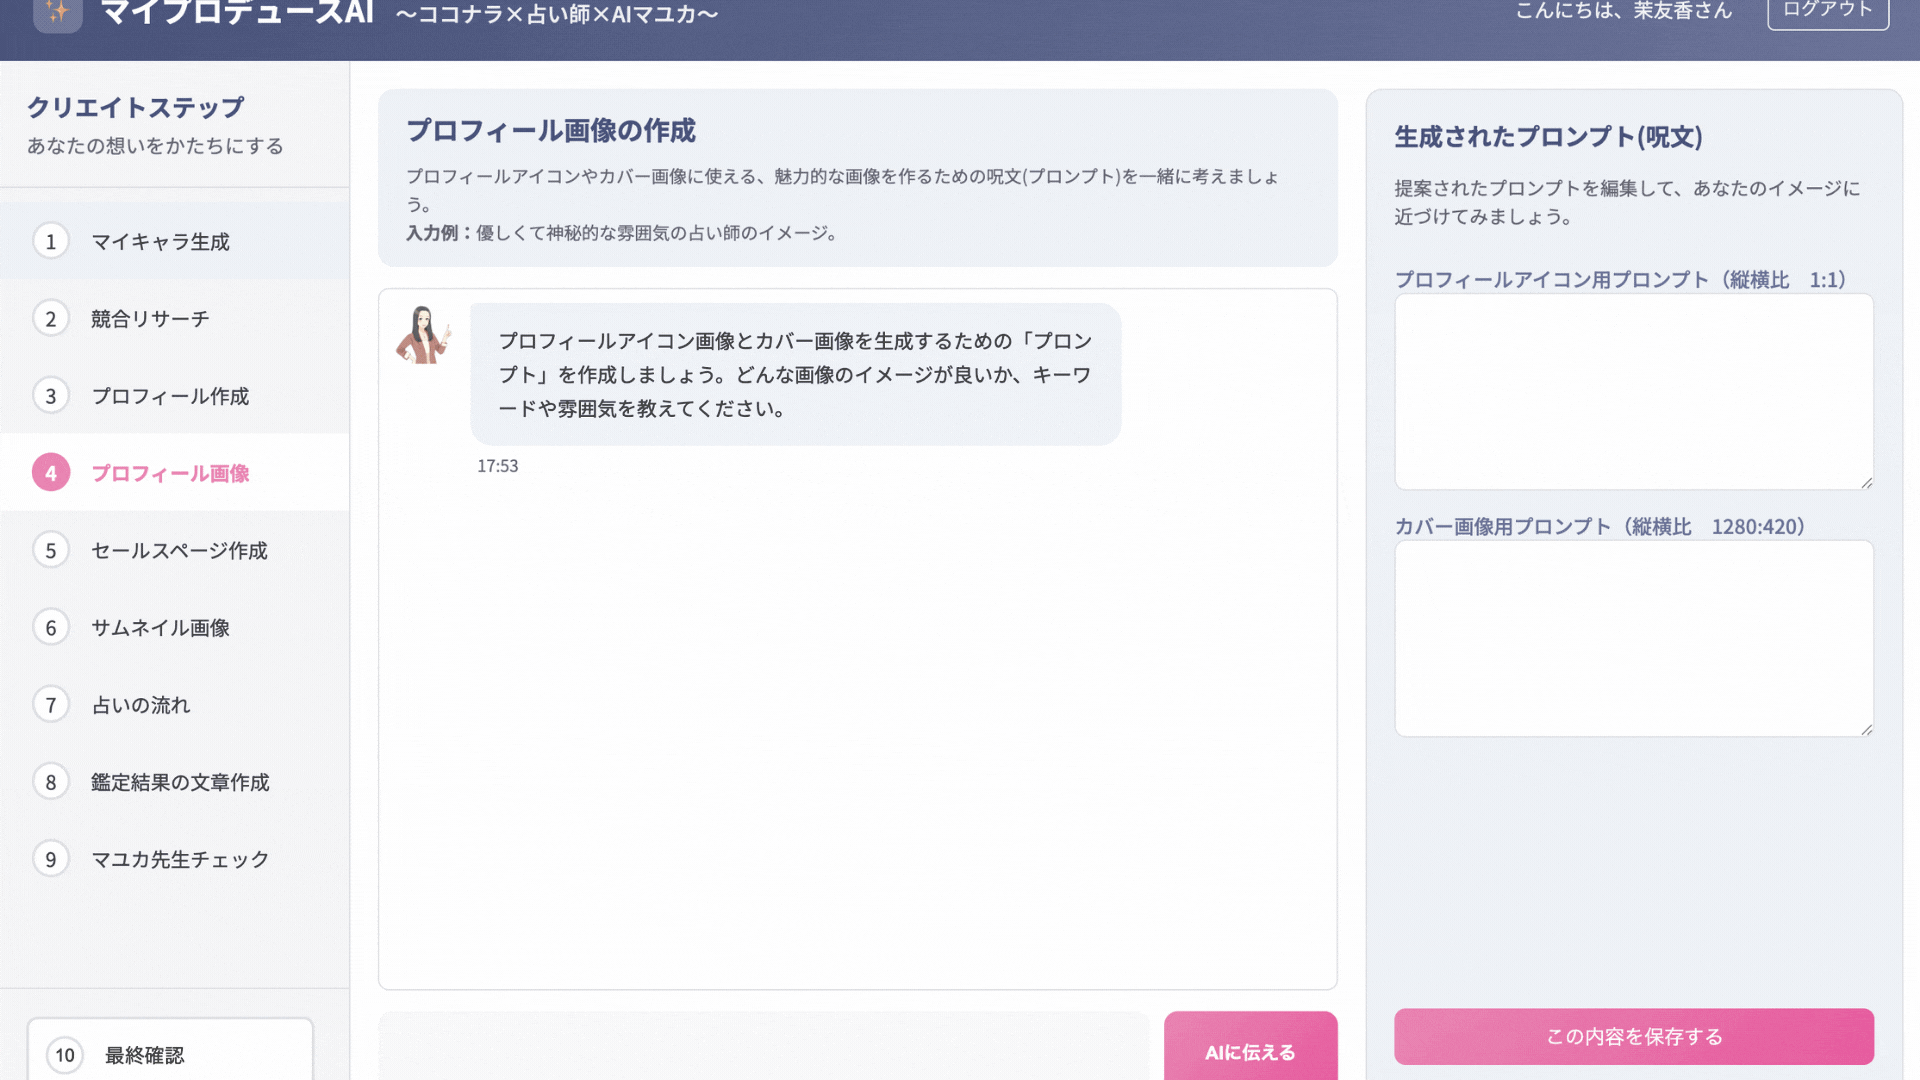
Task: Click step 10 circle icon
Action: (x=65, y=1055)
